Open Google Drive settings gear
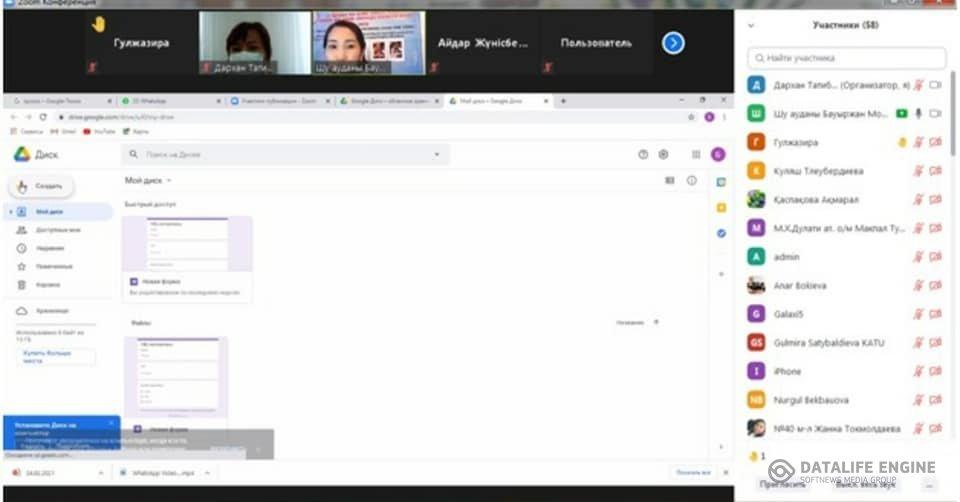 click(663, 154)
